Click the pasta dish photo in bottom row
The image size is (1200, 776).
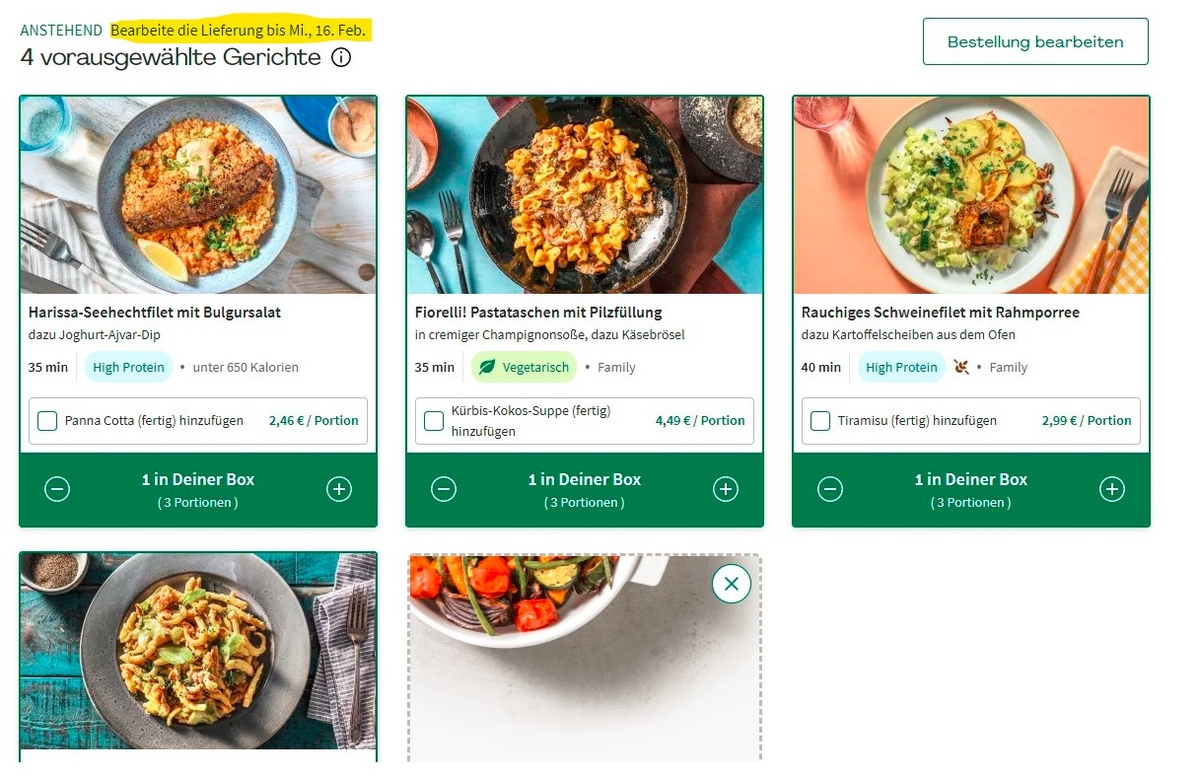(x=198, y=655)
